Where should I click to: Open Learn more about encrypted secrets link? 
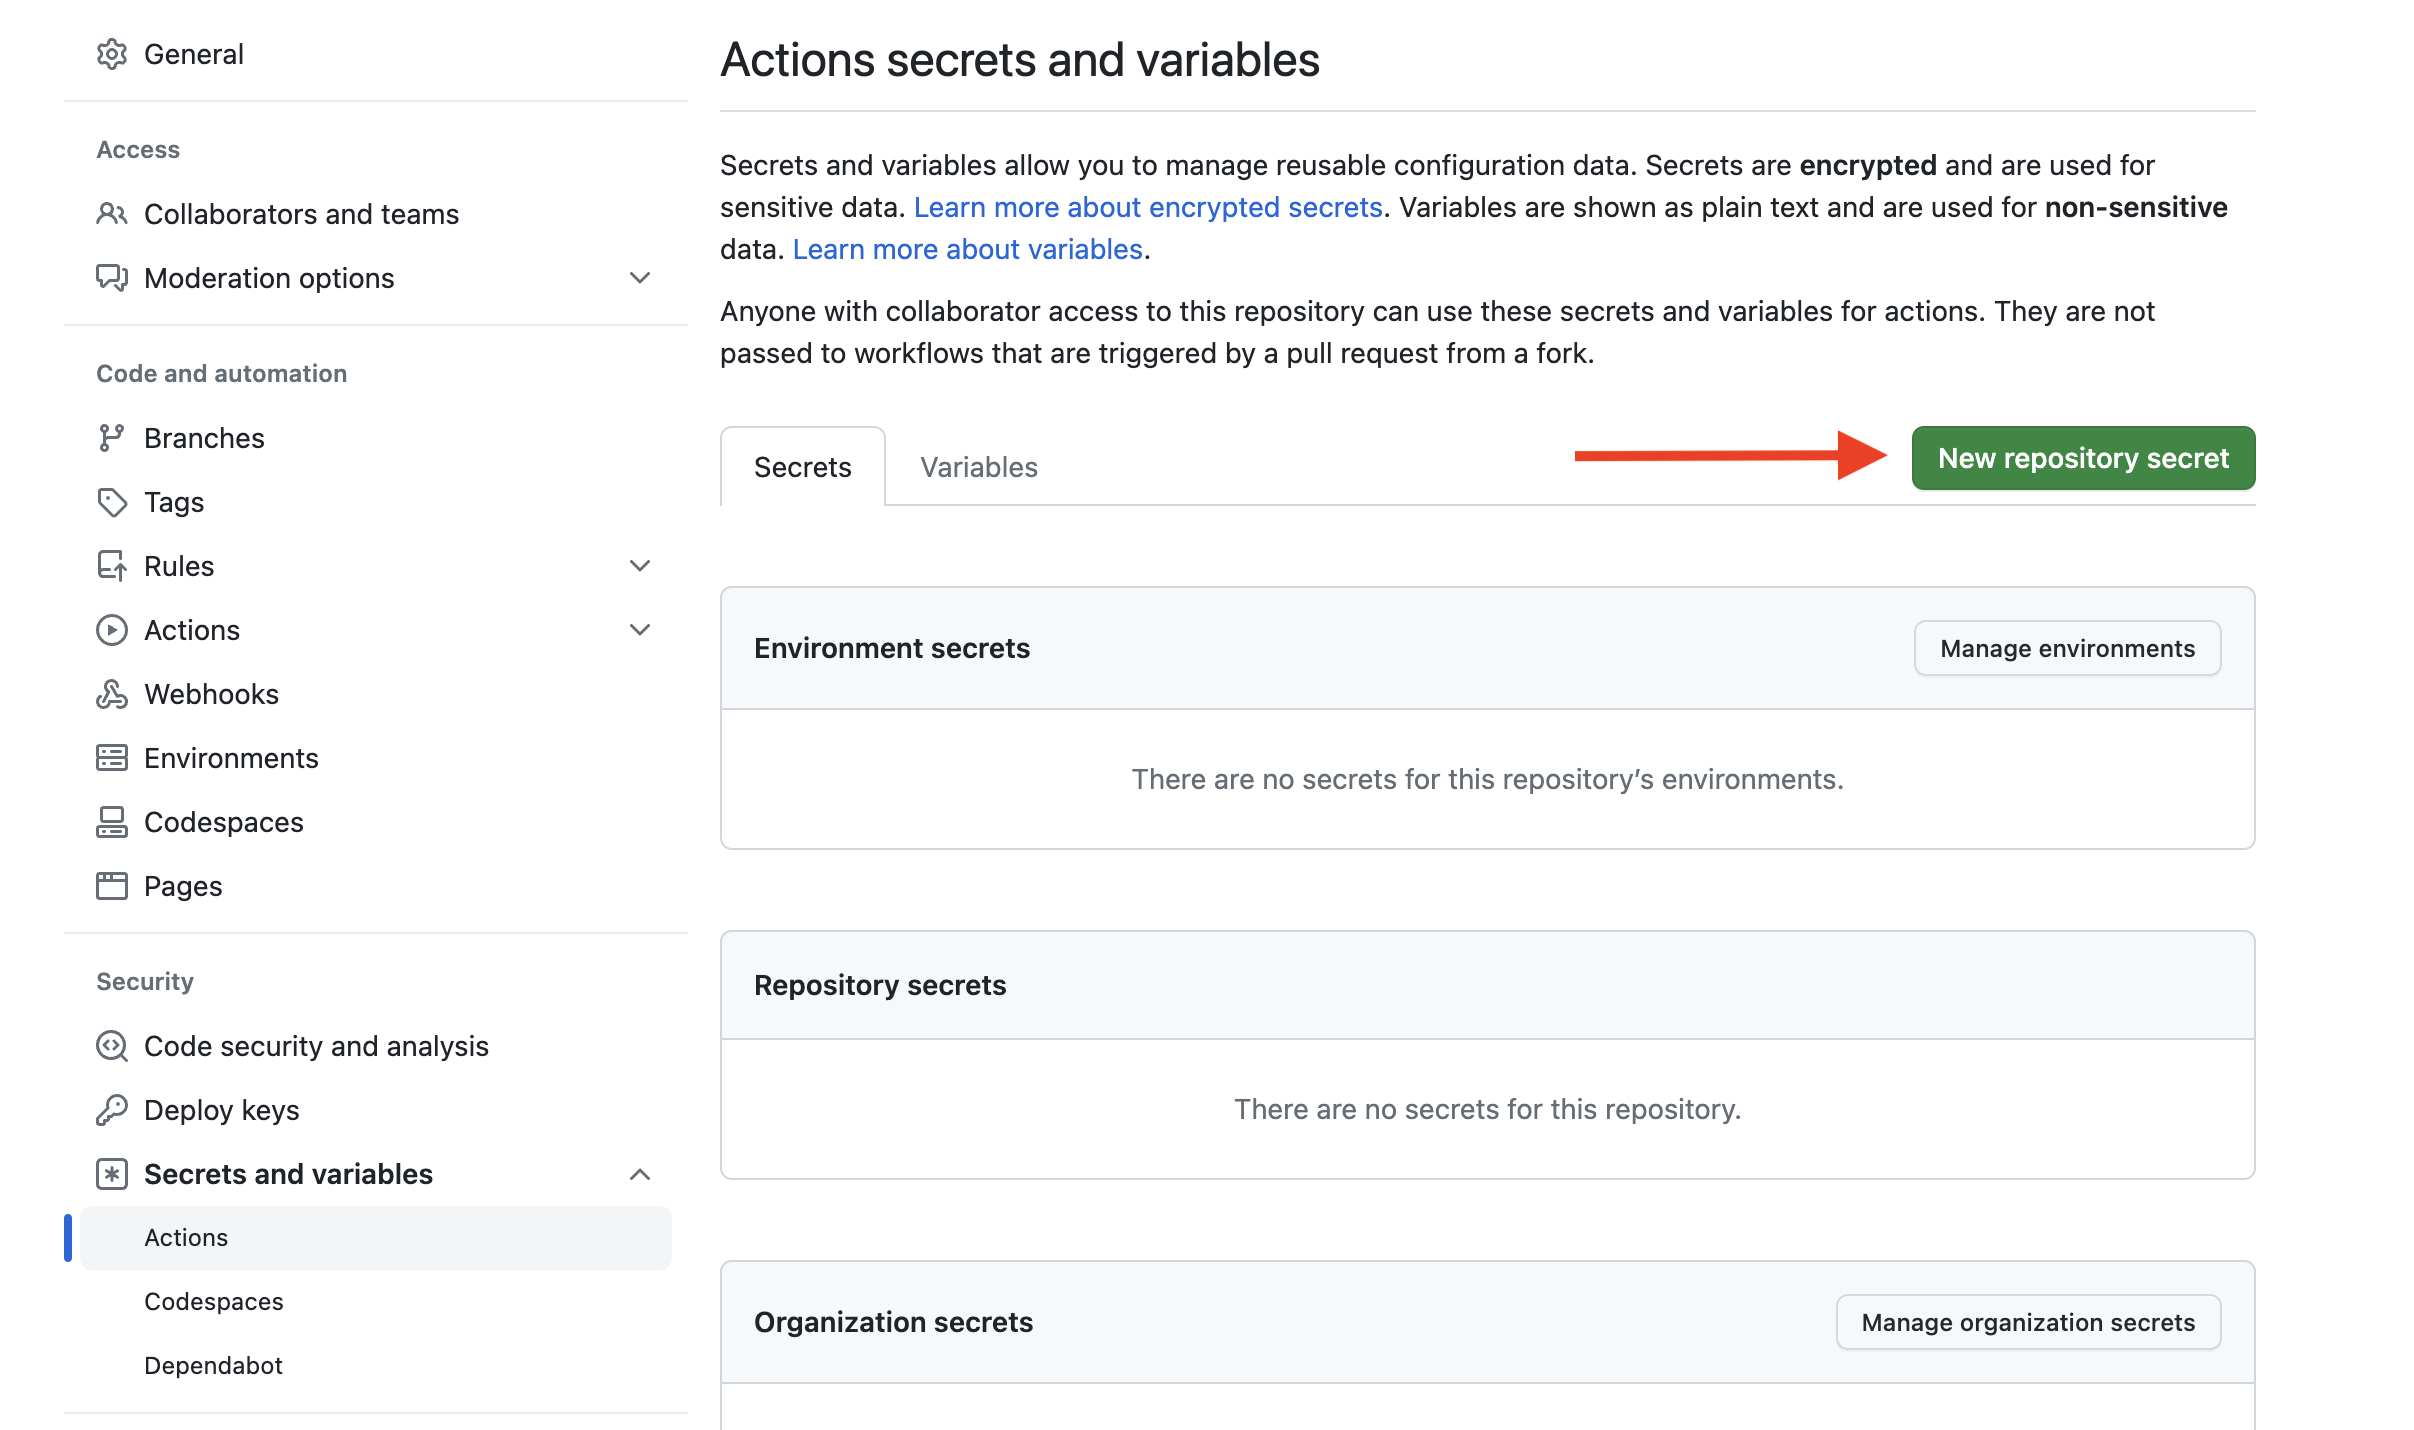coord(1148,207)
